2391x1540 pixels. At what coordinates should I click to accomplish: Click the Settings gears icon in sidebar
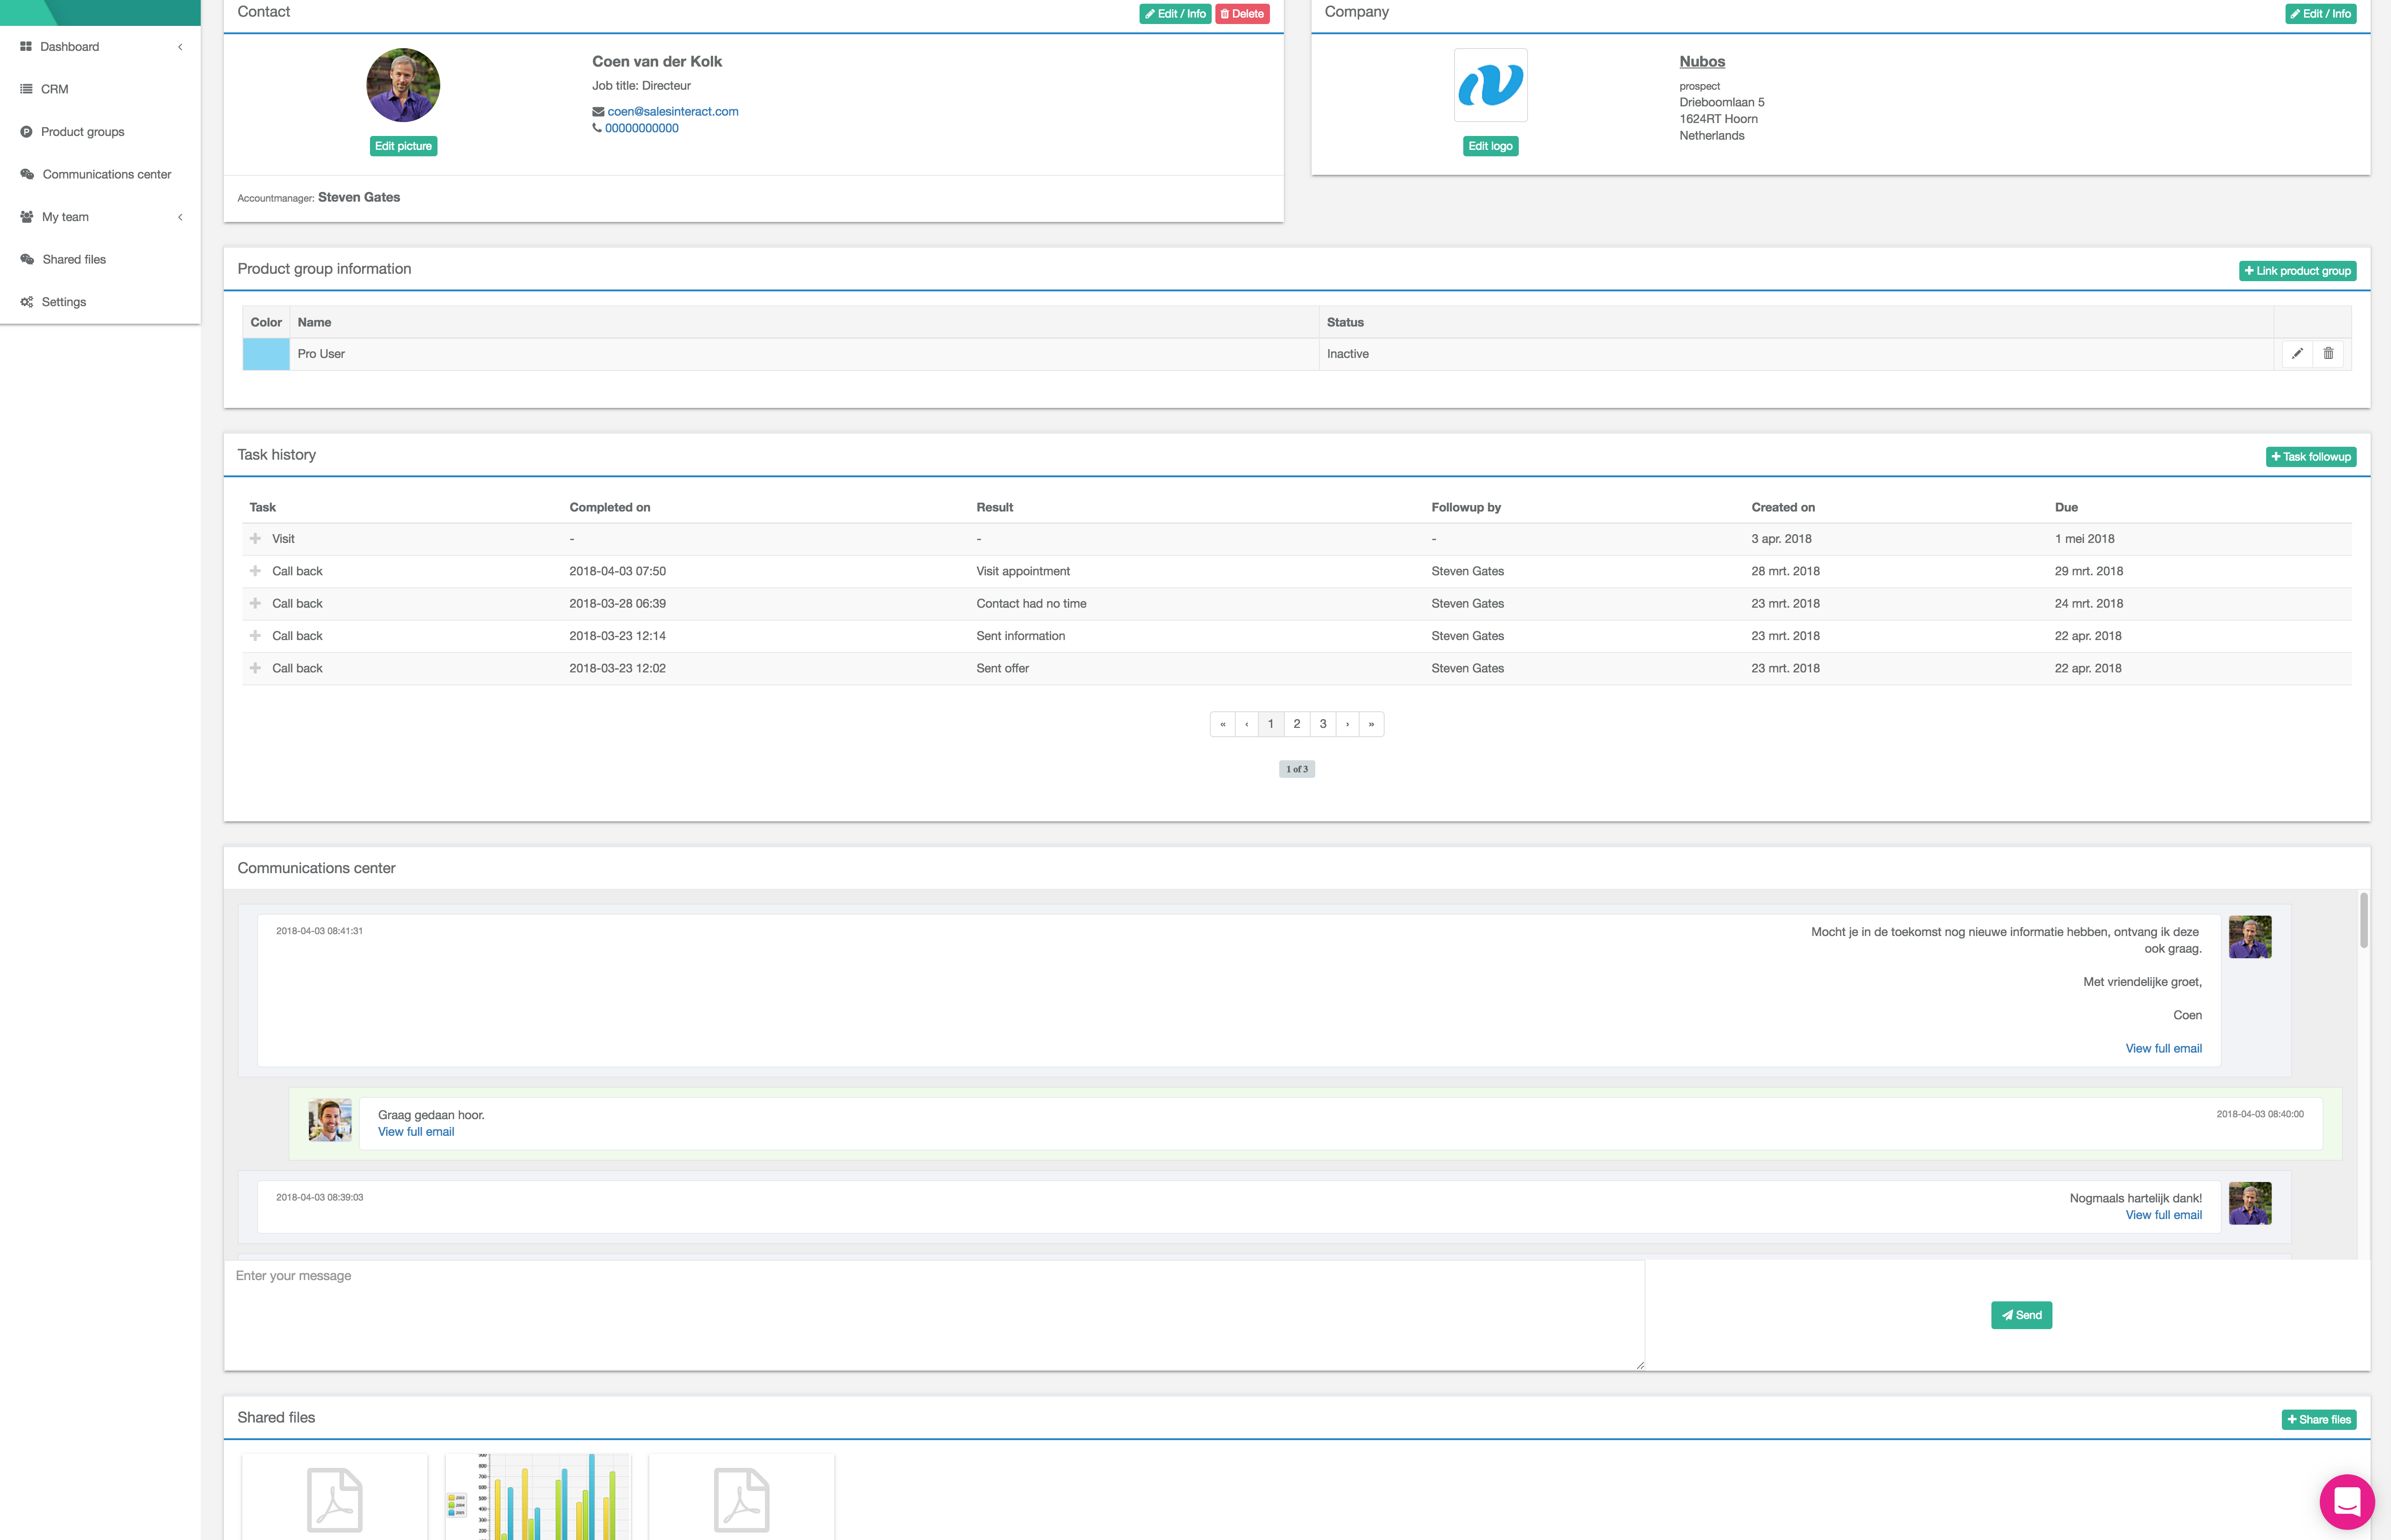click(x=27, y=302)
